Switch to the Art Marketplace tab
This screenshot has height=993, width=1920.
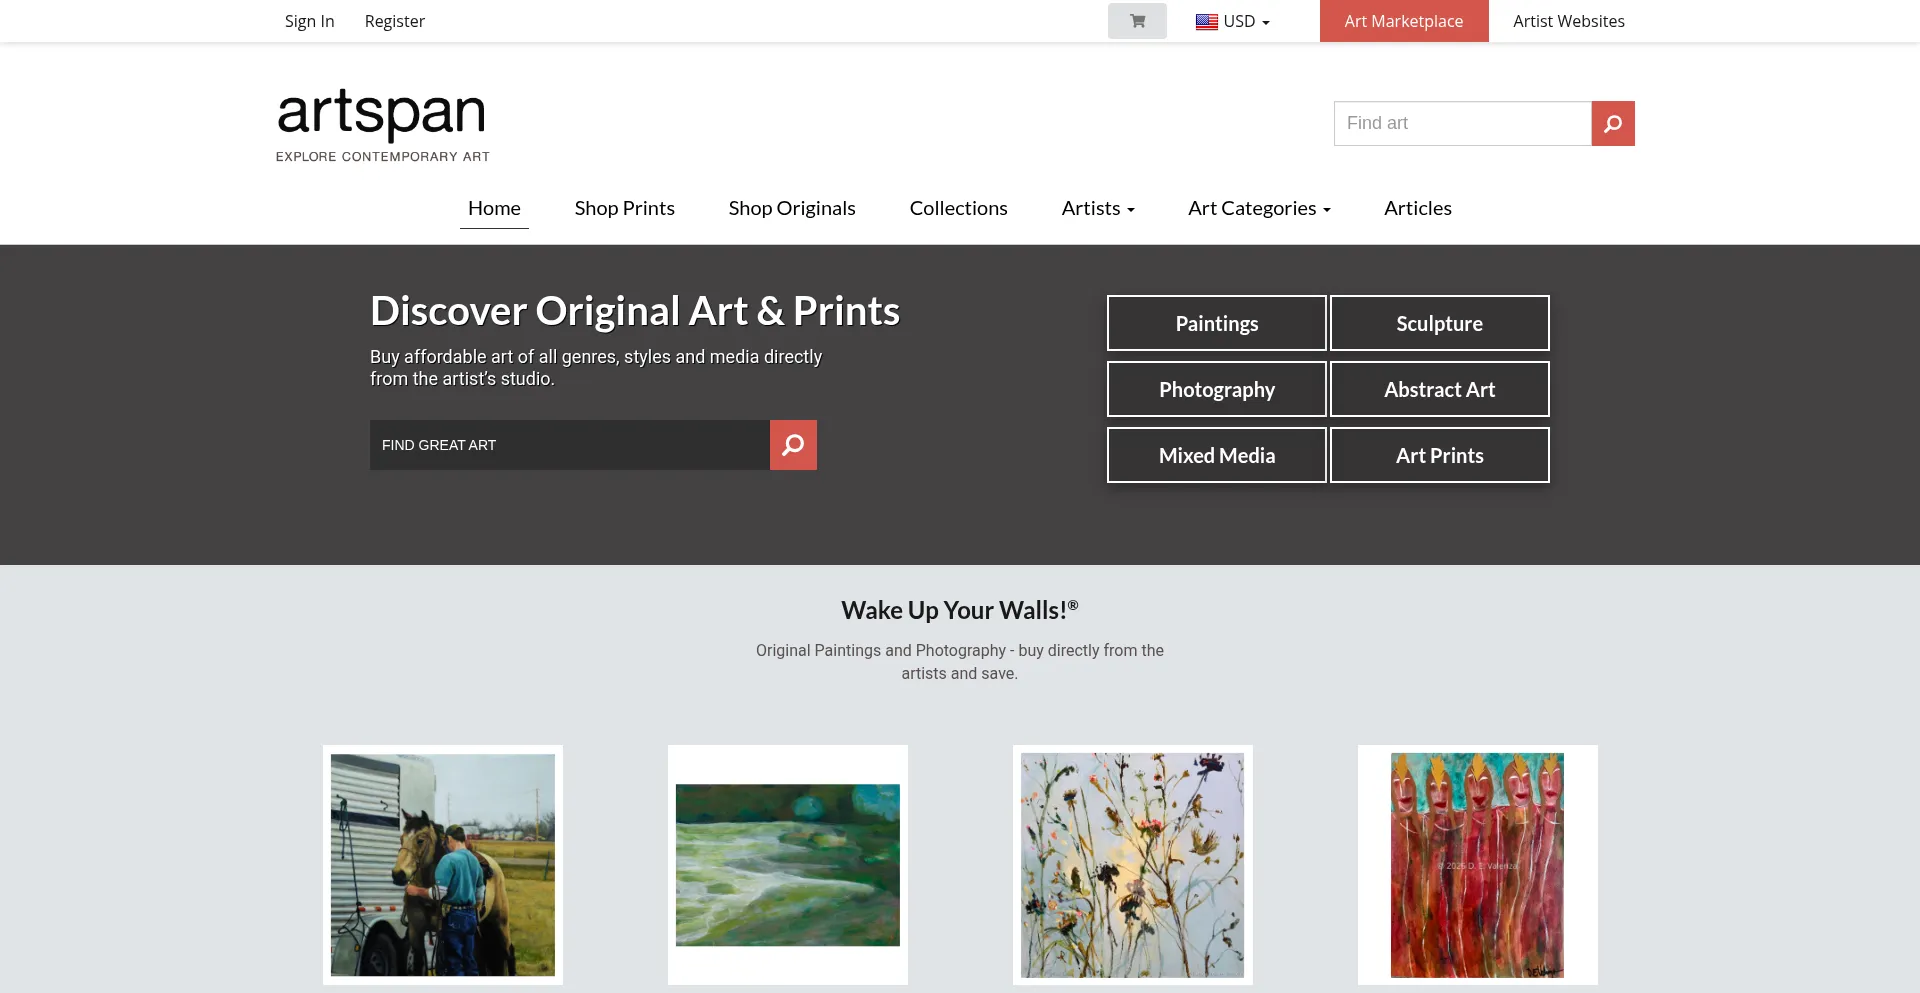point(1403,21)
